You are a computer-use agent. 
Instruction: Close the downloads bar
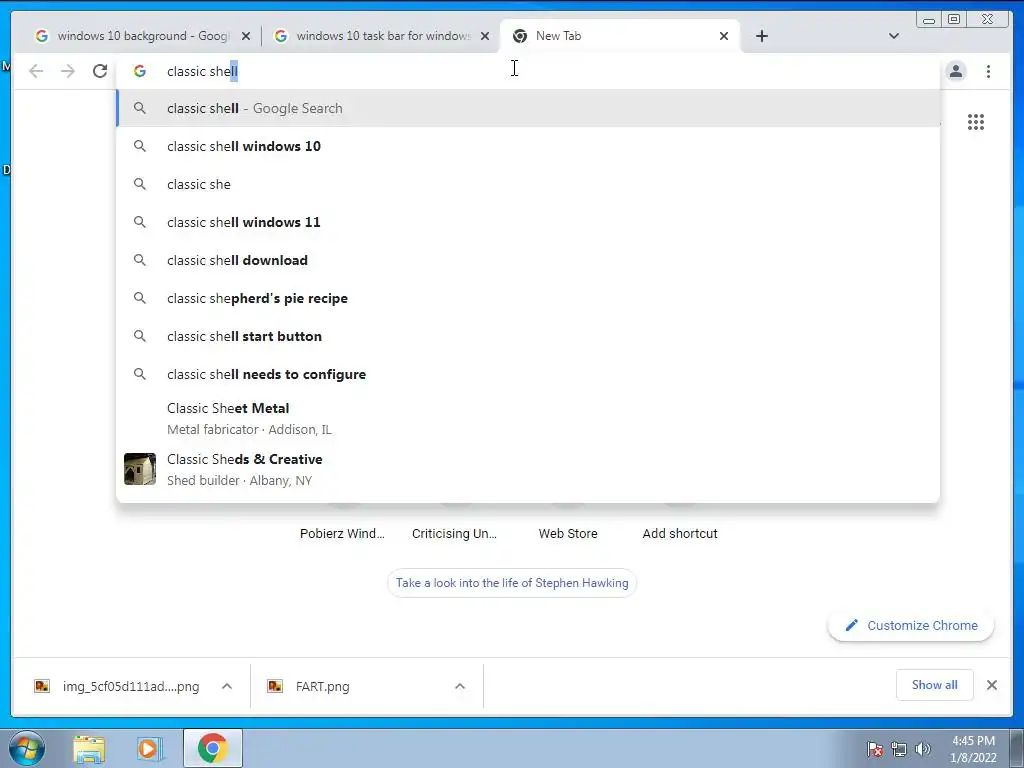(x=991, y=685)
